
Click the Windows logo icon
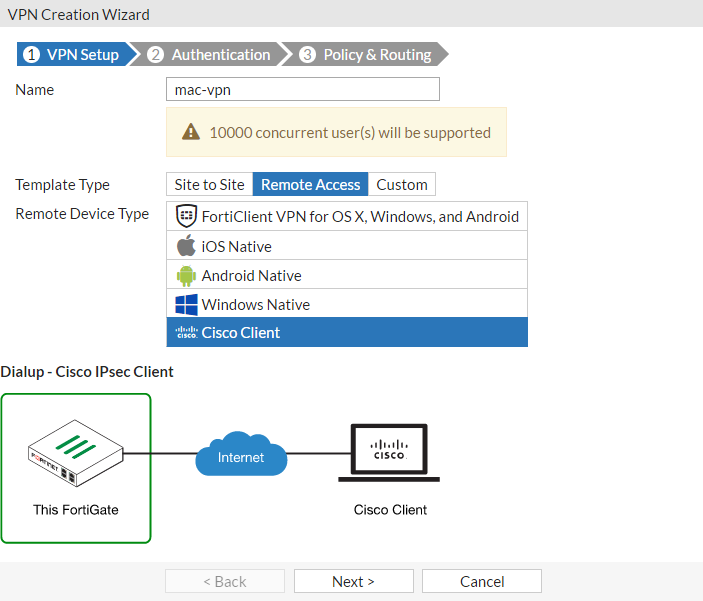[x=186, y=305]
